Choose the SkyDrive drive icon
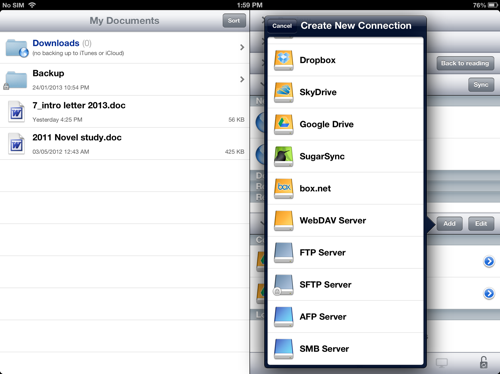 point(284,92)
